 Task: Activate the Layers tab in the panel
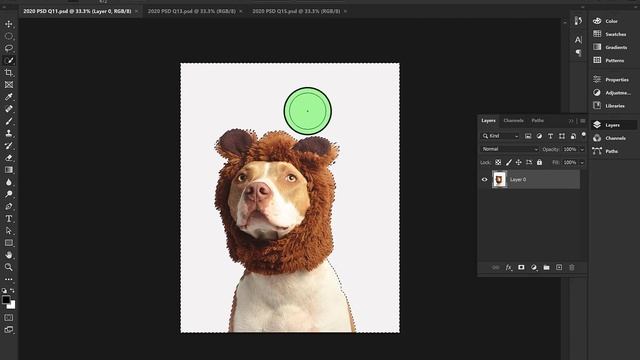(x=488, y=120)
